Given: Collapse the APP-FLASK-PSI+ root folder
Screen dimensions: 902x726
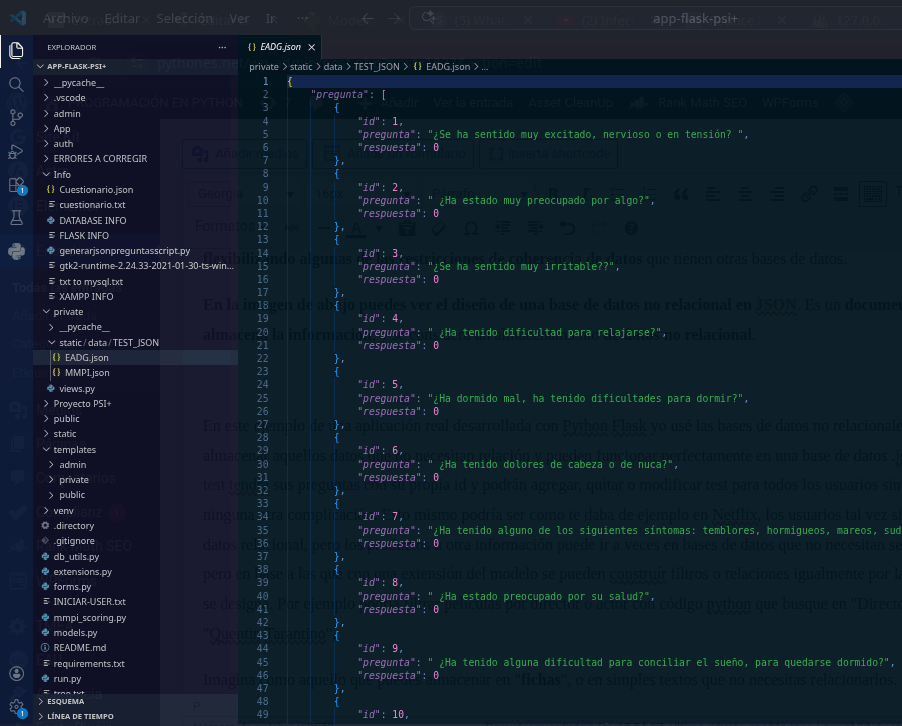Looking at the screenshot, I should pos(76,66).
